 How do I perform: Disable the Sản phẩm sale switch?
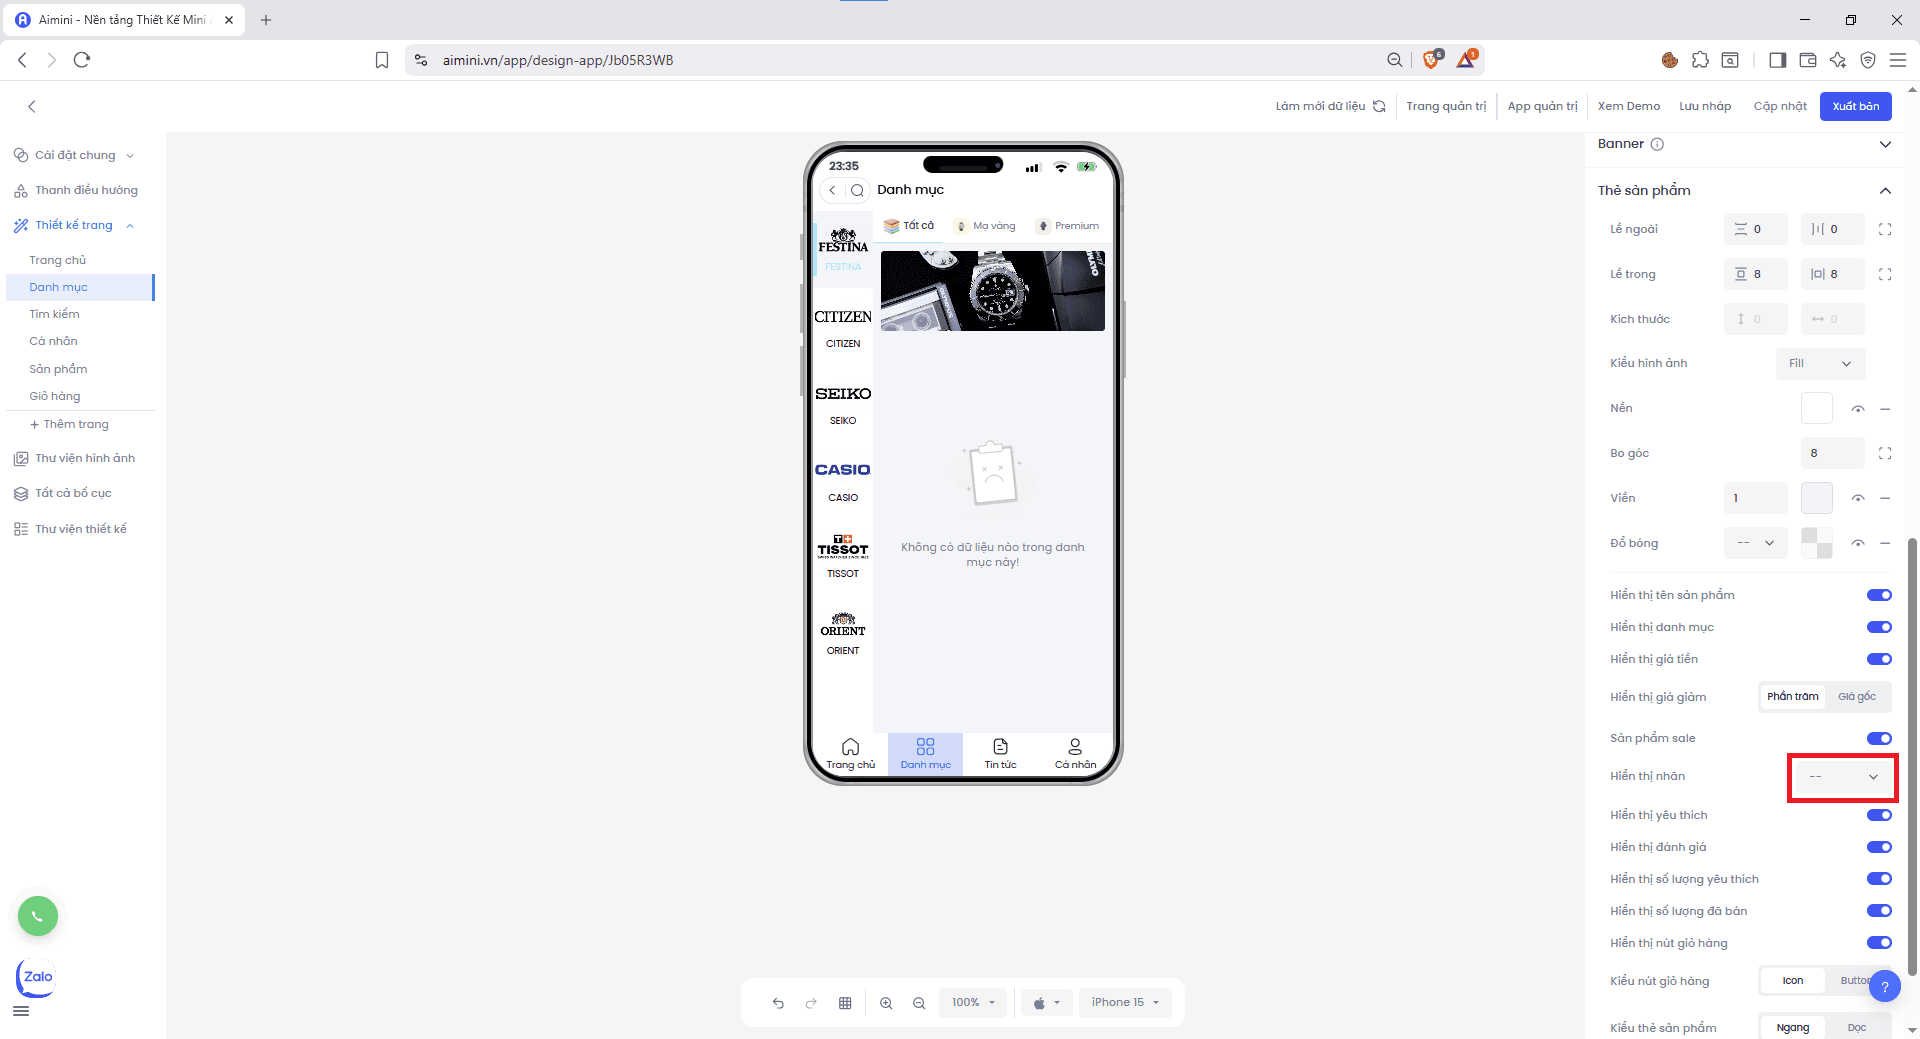click(1878, 738)
